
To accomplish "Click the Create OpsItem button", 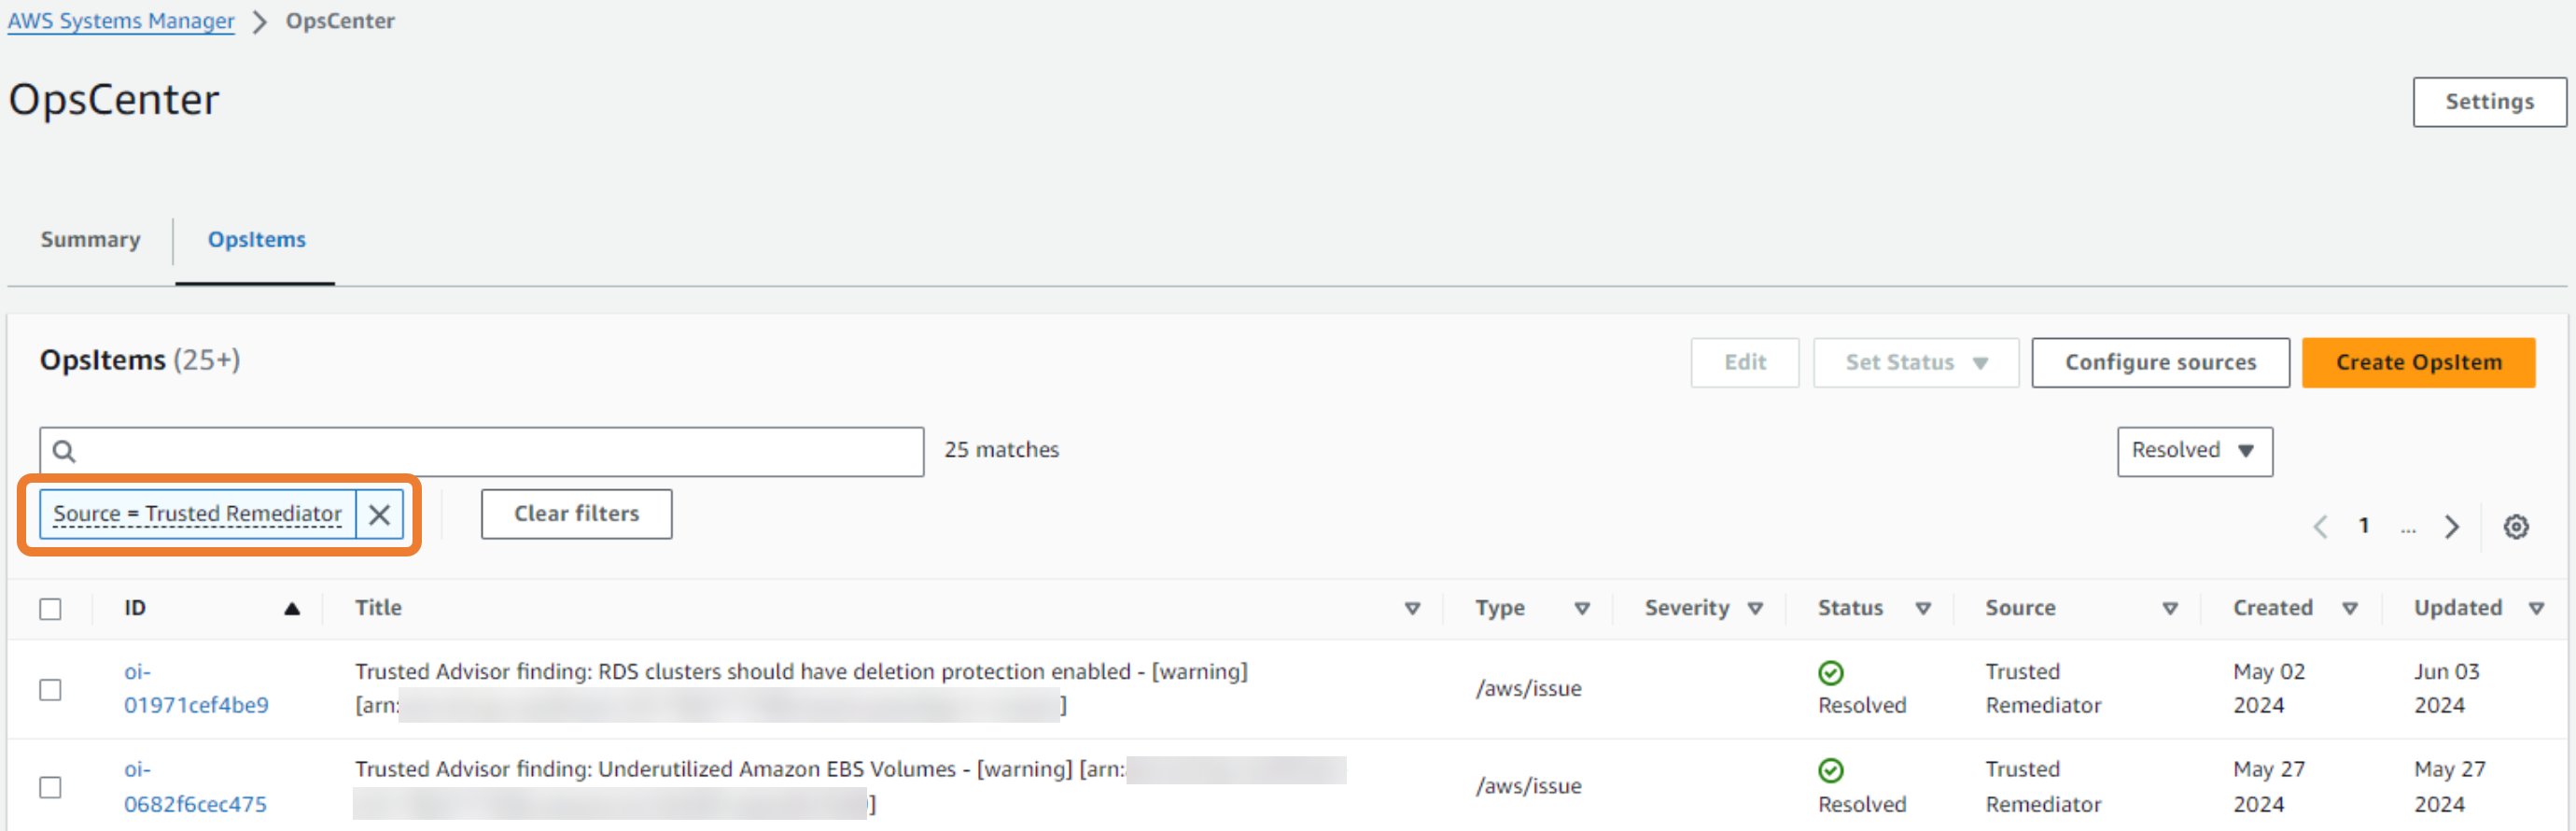I will 2417,362.
